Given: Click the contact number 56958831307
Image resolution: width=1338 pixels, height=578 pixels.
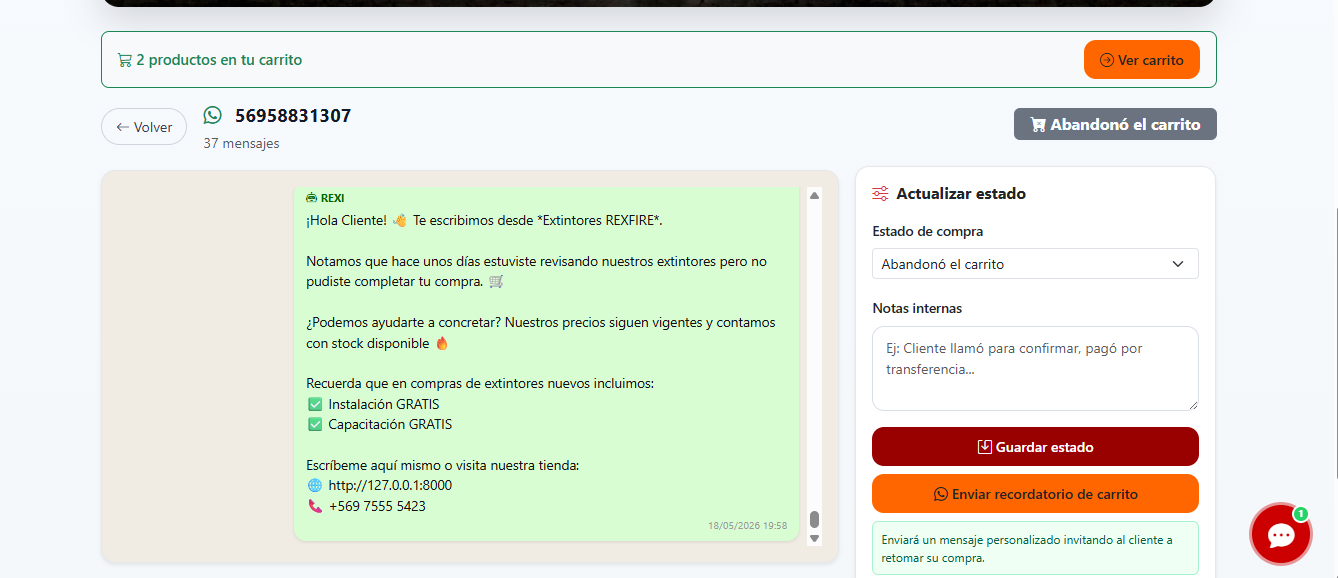Looking at the screenshot, I should tap(293, 116).
